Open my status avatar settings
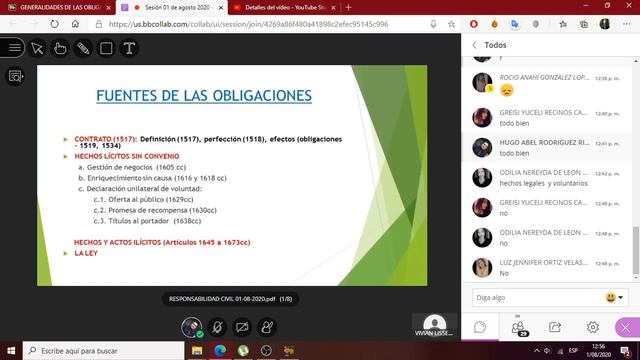The height and width of the screenshot is (360, 640). pyautogui.click(x=192, y=327)
